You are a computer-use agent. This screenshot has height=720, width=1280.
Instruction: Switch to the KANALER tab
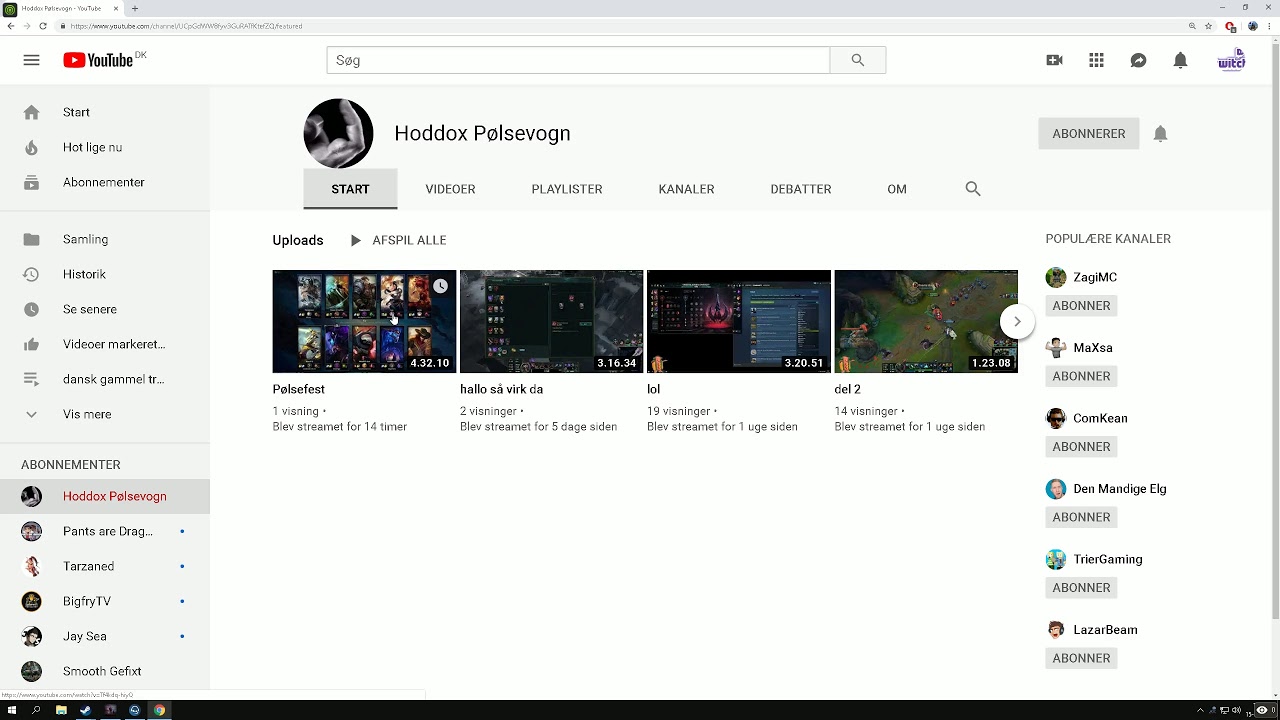pos(686,188)
